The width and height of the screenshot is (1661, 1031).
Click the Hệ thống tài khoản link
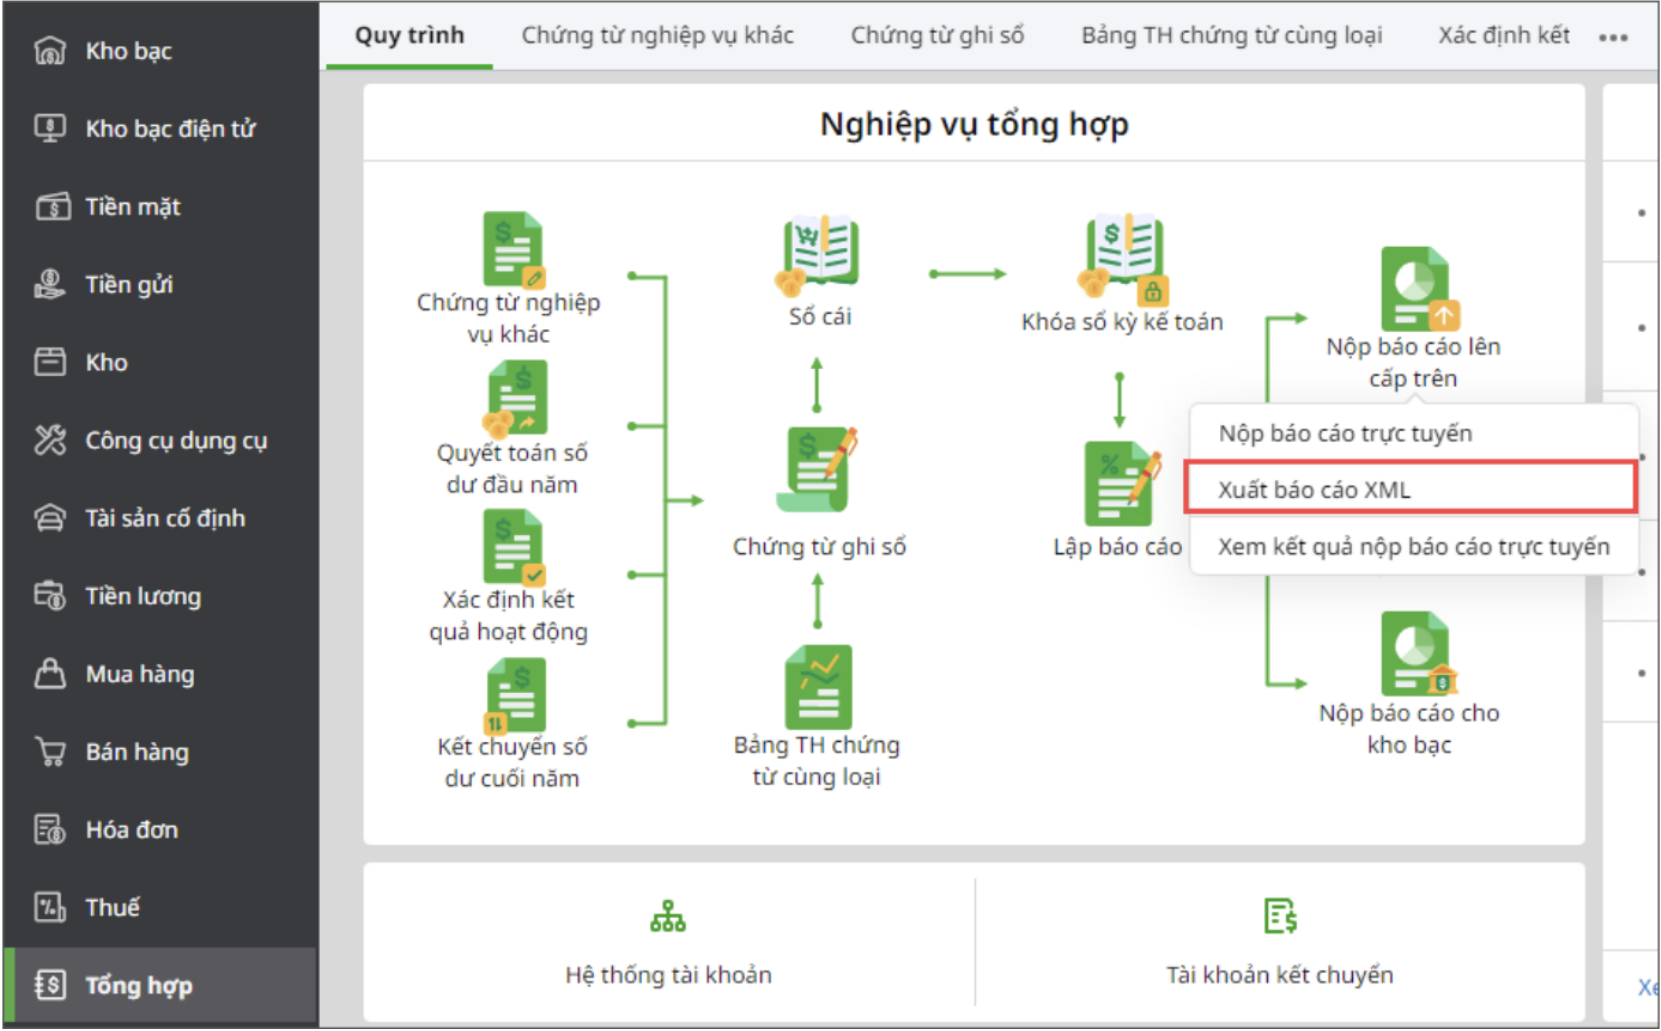668,974
